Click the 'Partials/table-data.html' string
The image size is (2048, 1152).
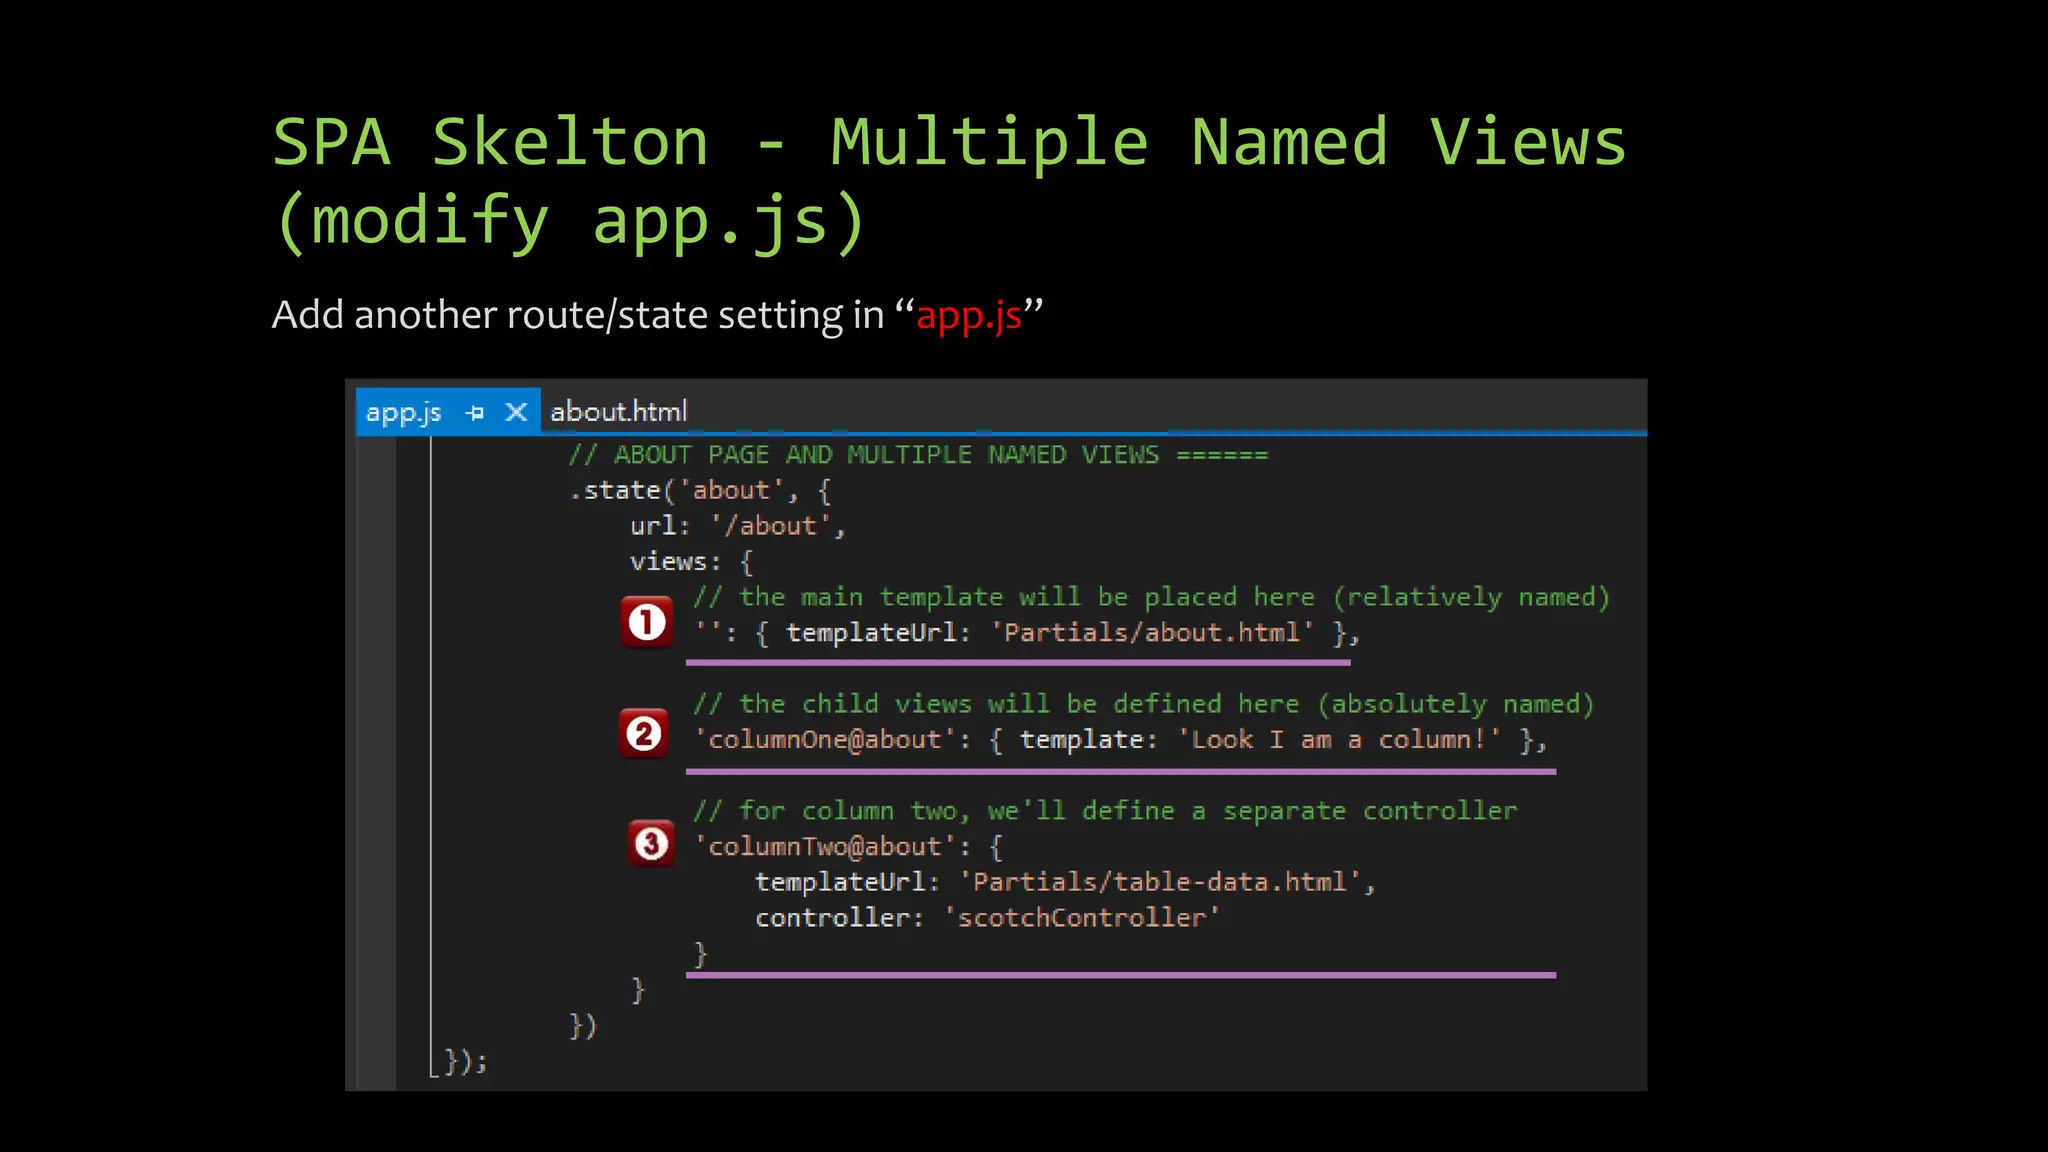[1160, 882]
